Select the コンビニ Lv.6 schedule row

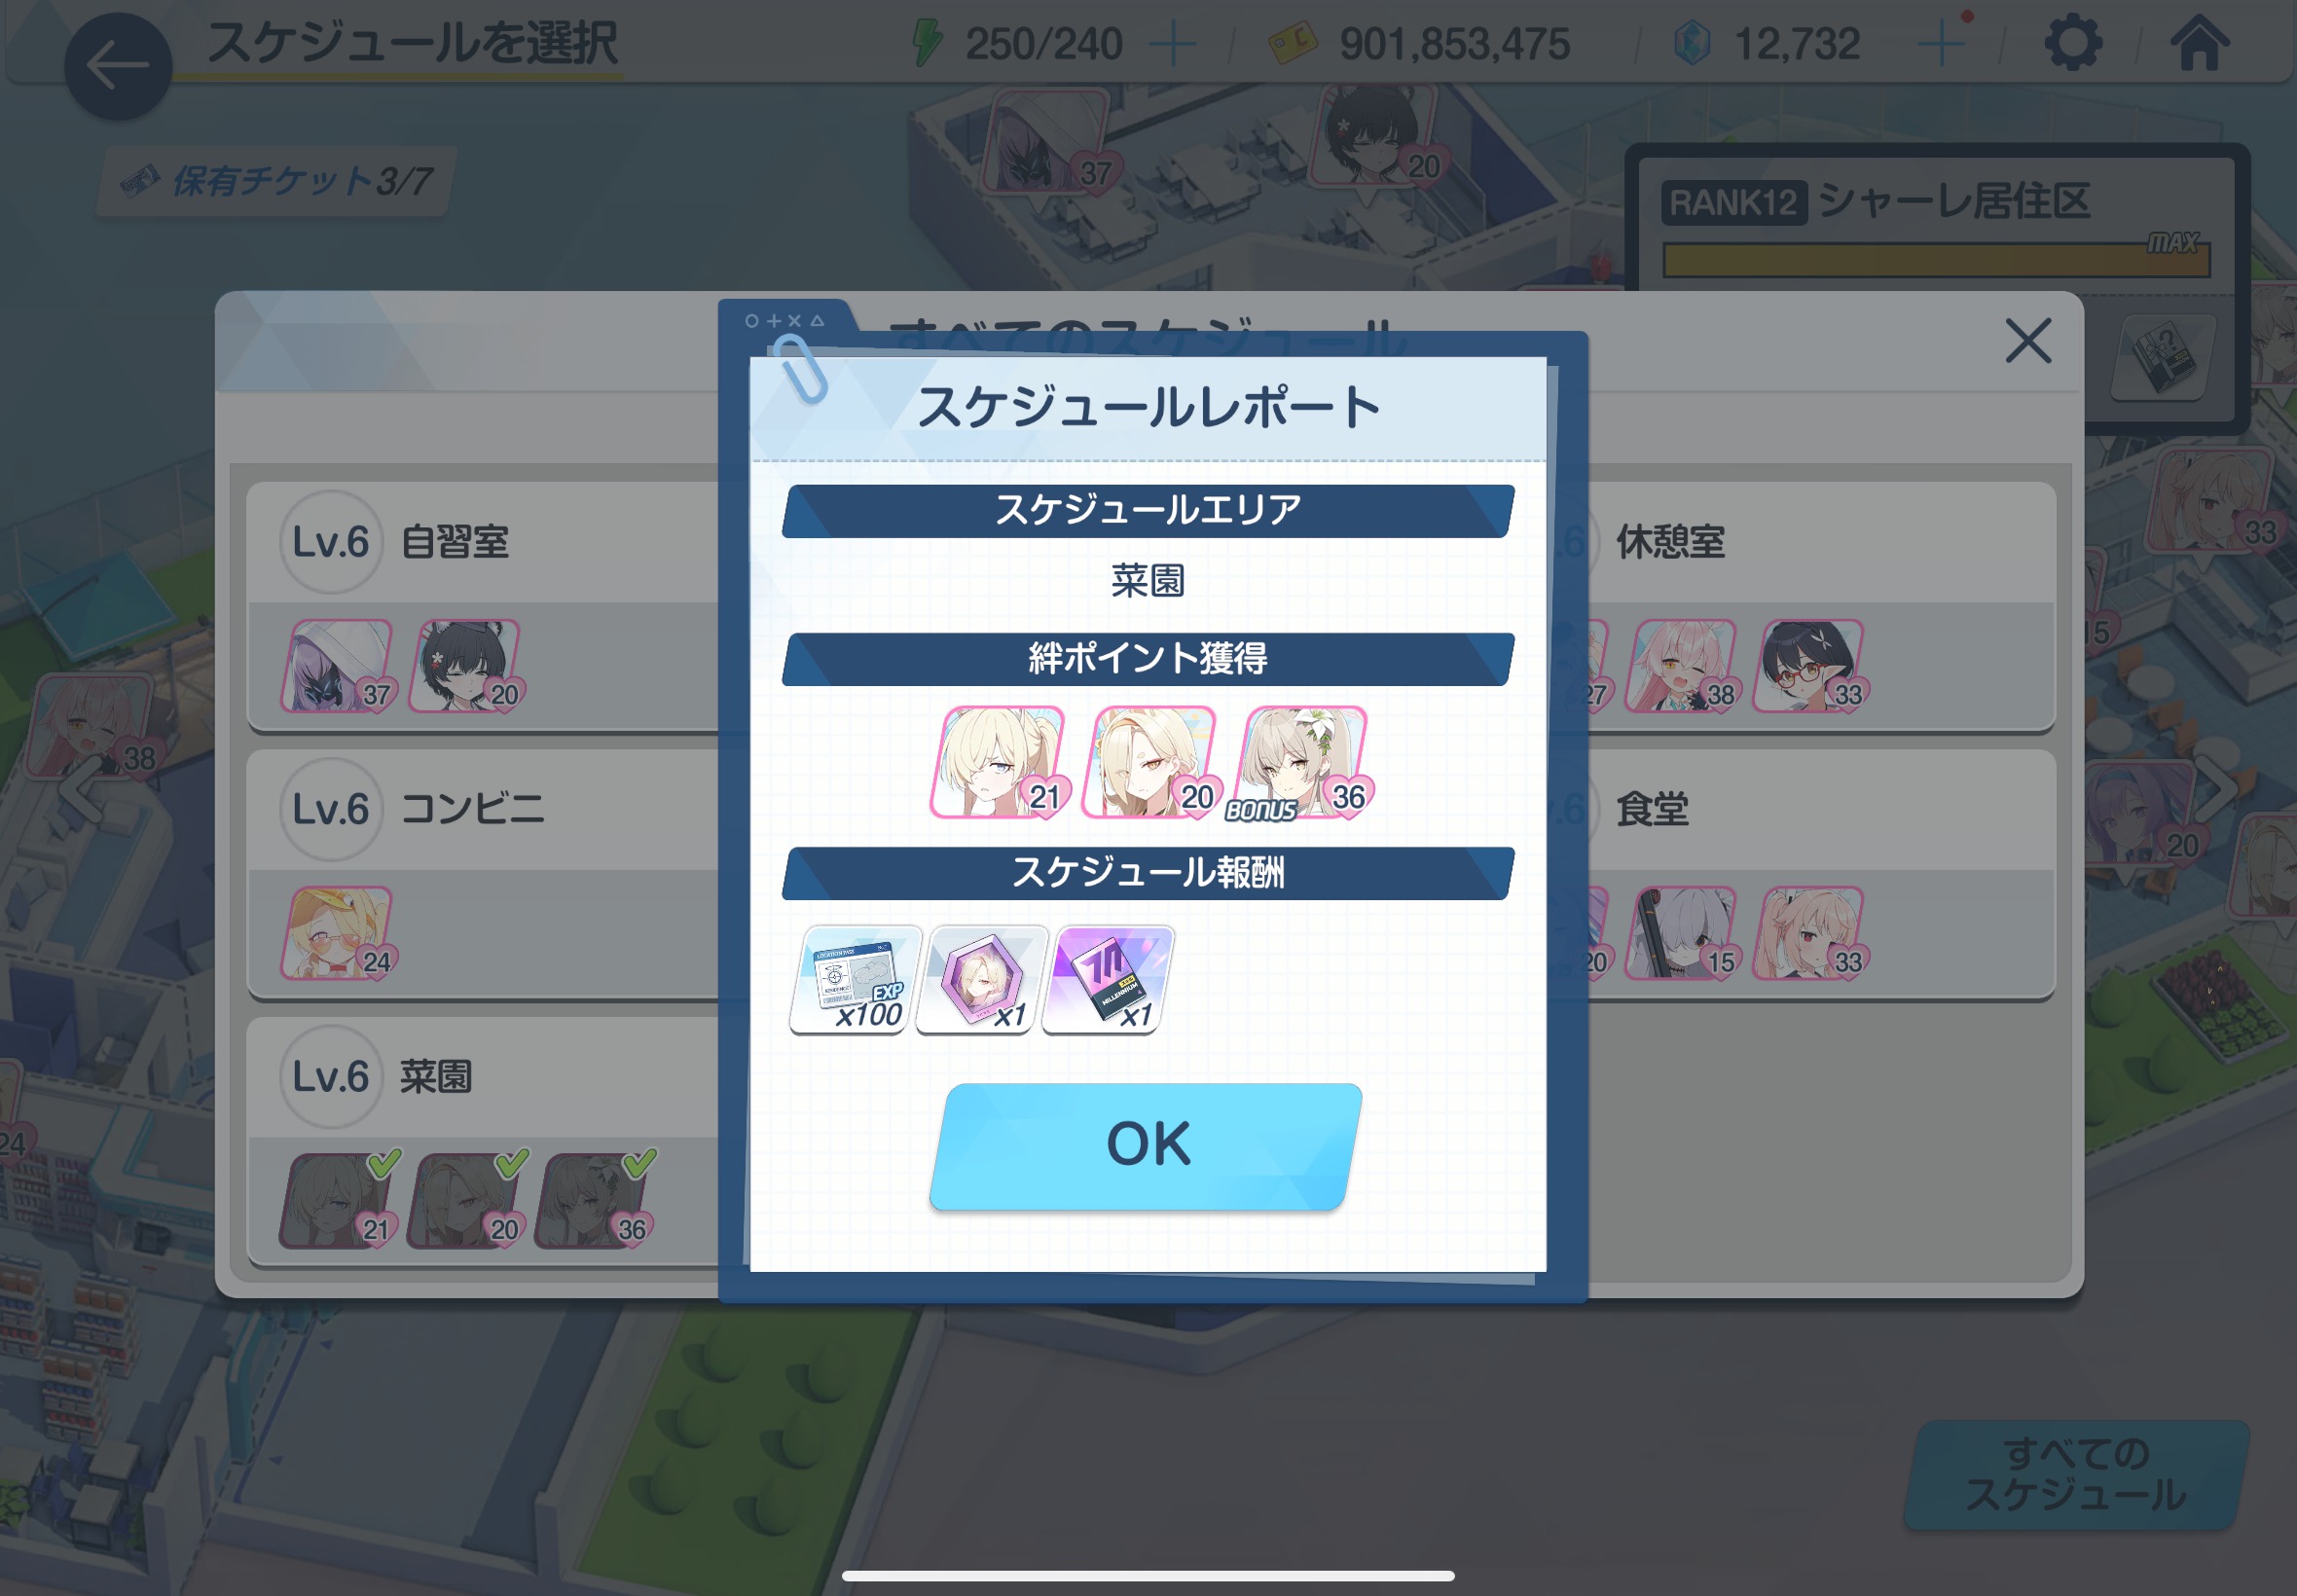pyautogui.click(x=484, y=875)
